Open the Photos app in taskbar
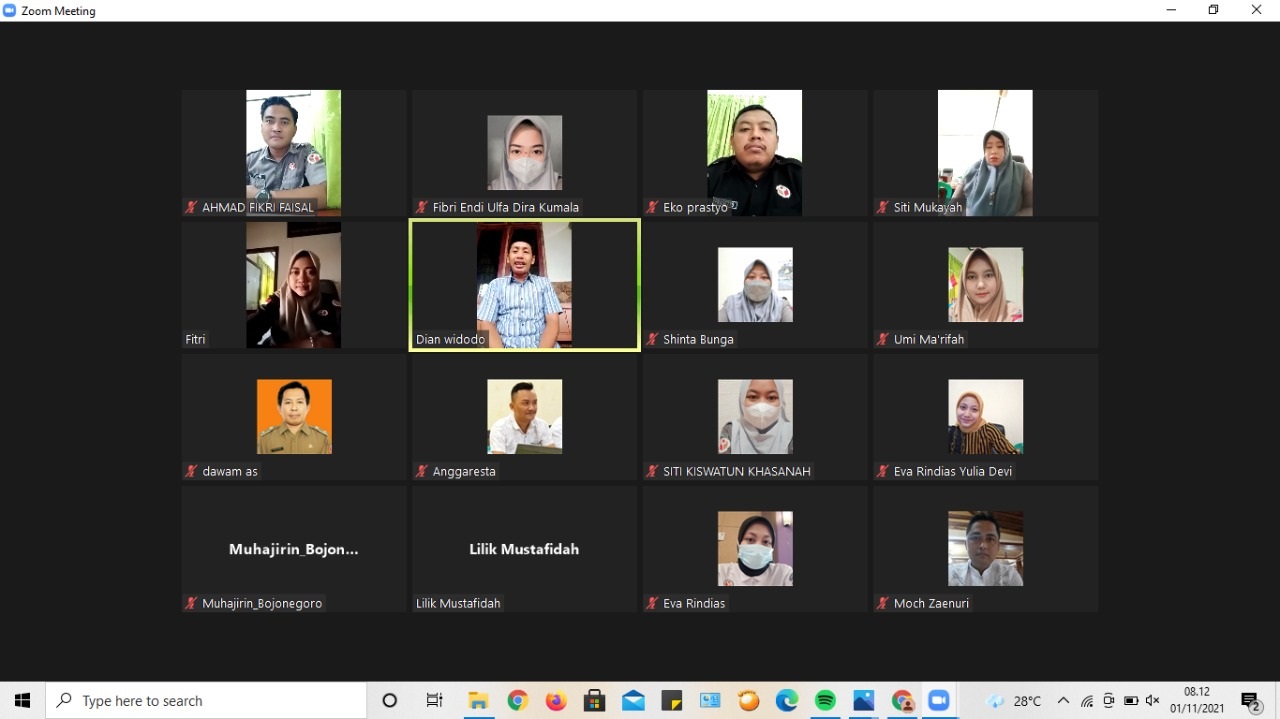 pos(864,701)
